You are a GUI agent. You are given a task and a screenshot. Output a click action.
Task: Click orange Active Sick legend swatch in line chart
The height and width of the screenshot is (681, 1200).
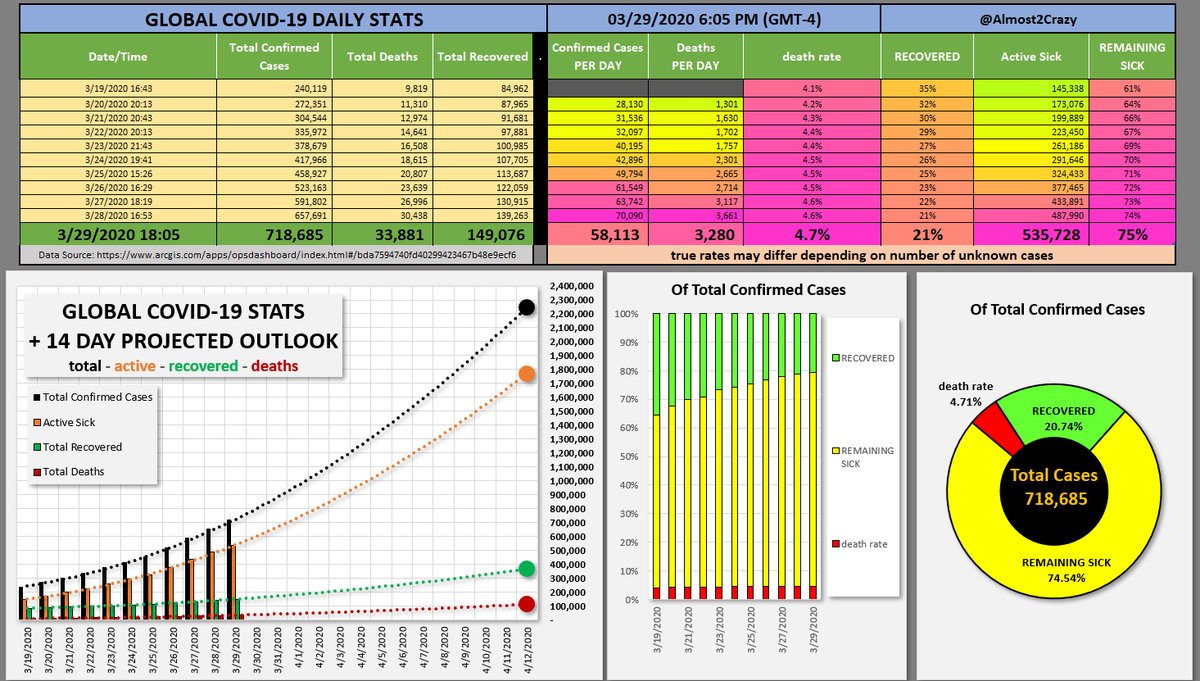(36, 422)
